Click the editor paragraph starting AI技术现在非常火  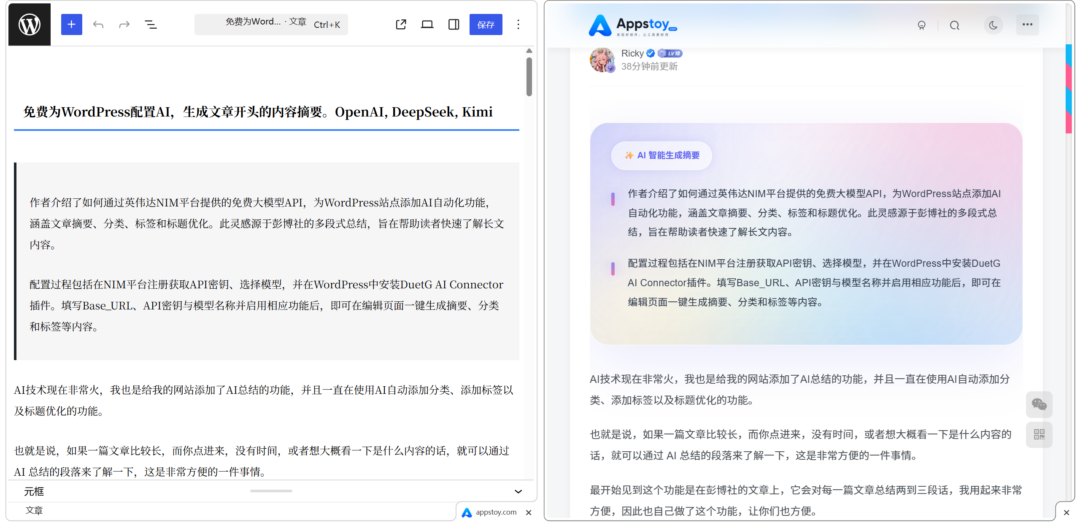click(x=264, y=401)
